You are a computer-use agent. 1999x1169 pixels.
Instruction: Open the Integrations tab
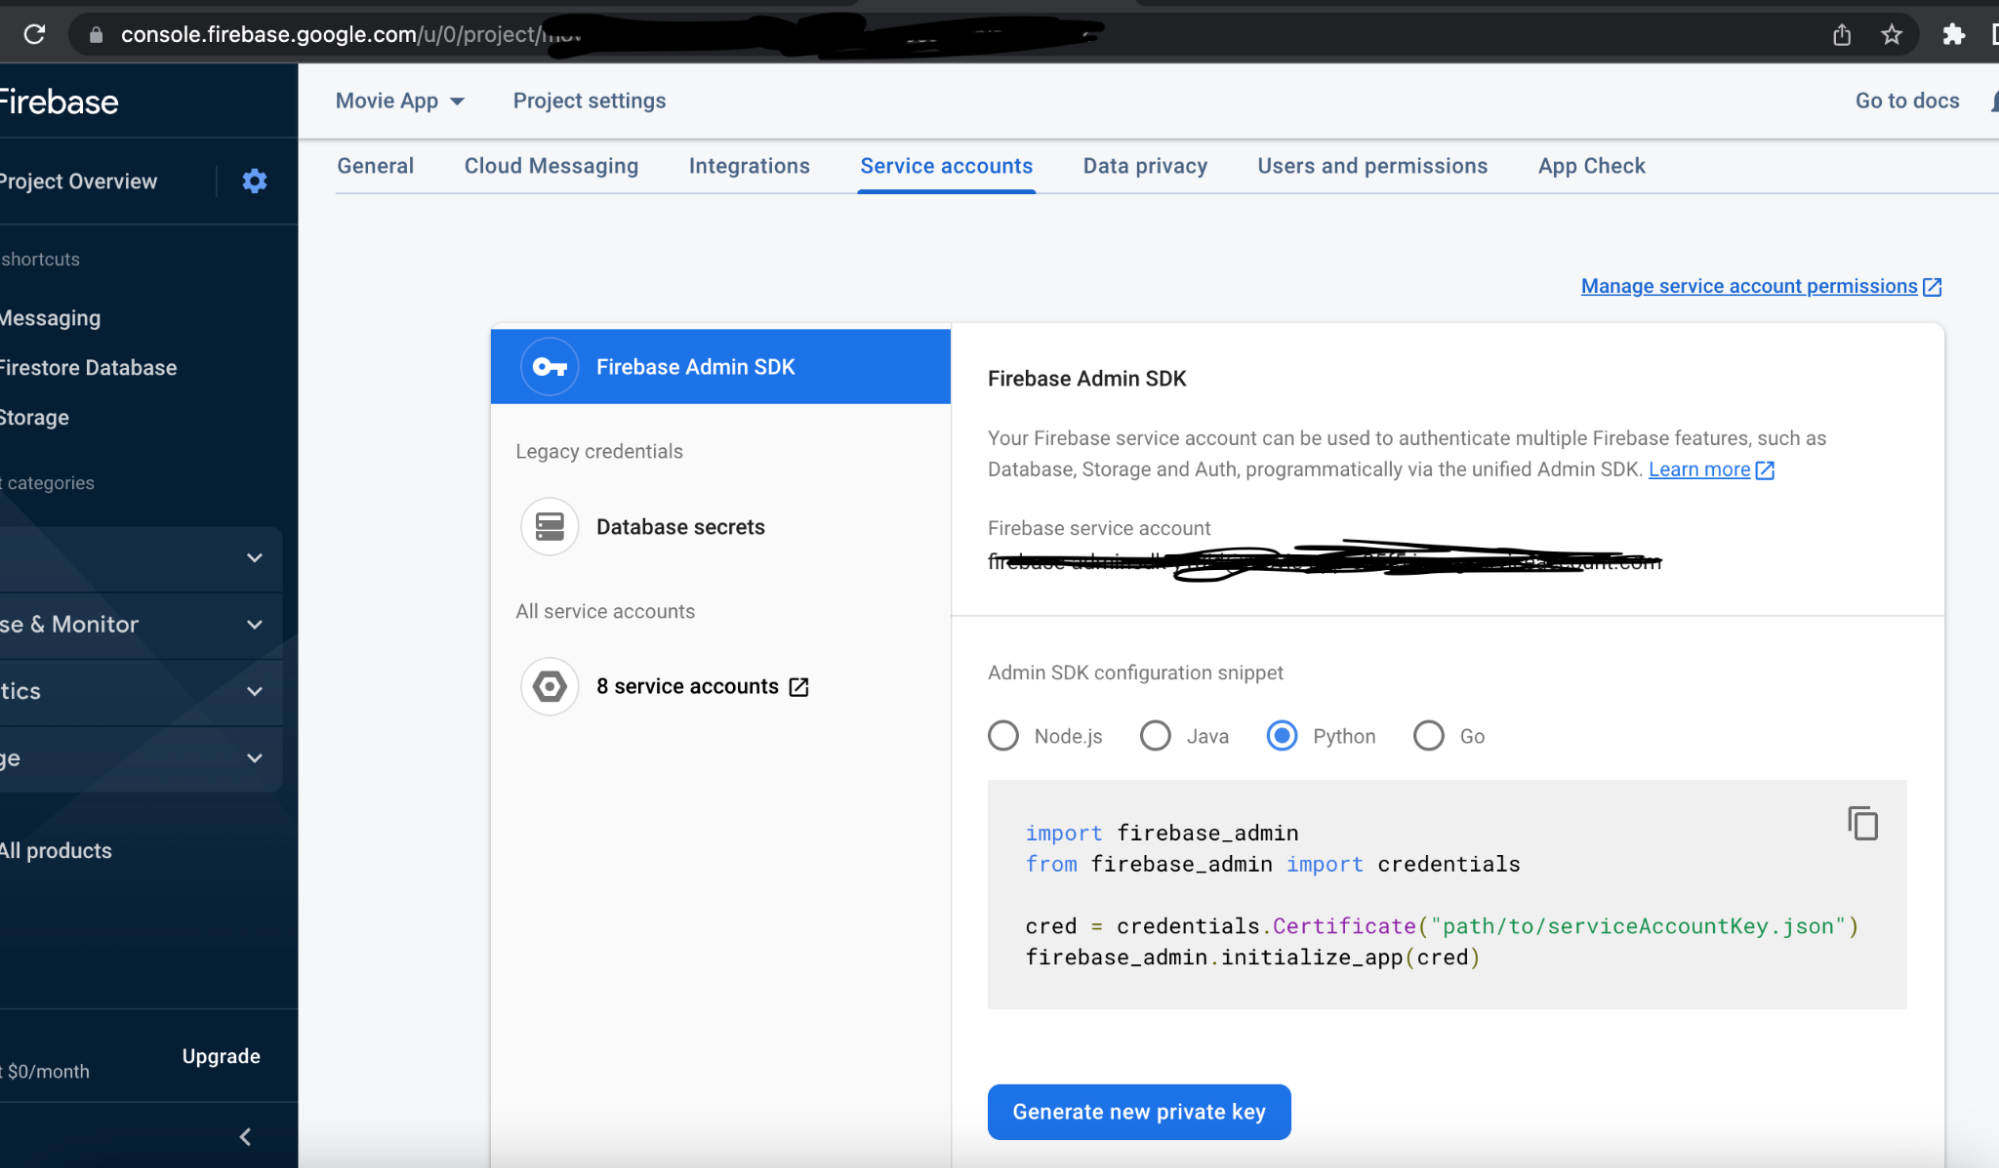[x=749, y=166]
